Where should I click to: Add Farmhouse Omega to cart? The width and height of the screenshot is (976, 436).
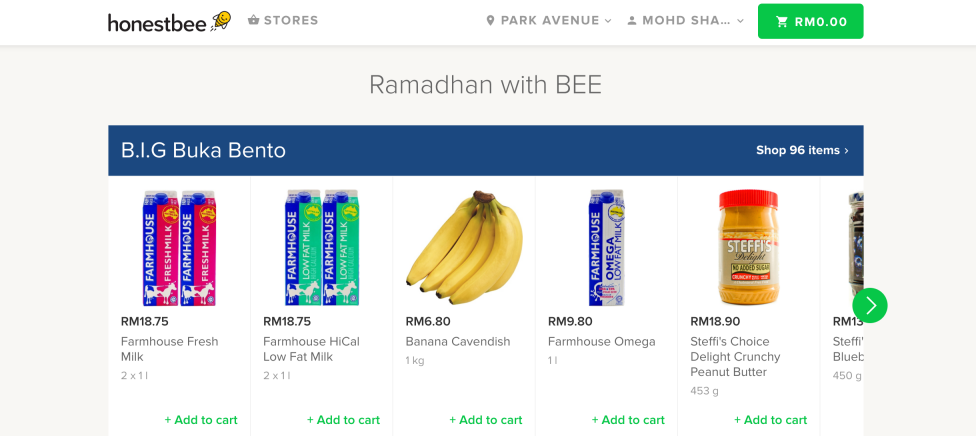(x=628, y=420)
